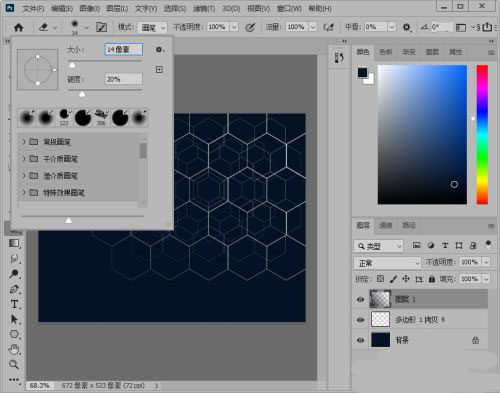Open layer filter type dropdown 类型
The image size is (500, 393).
click(x=378, y=246)
